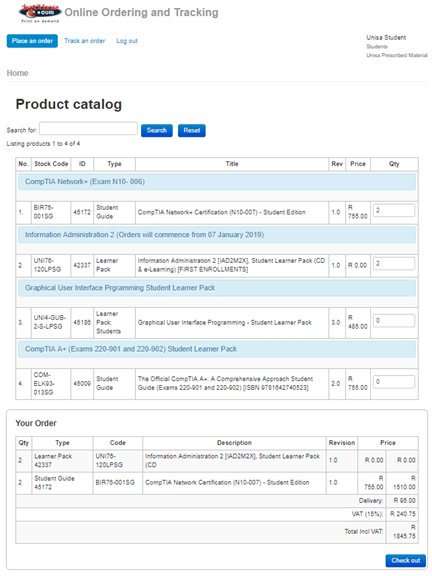Click Student Guide 45172 in Your Order
The height and width of the screenshot is (576, 432).
[x=54, y=483]
